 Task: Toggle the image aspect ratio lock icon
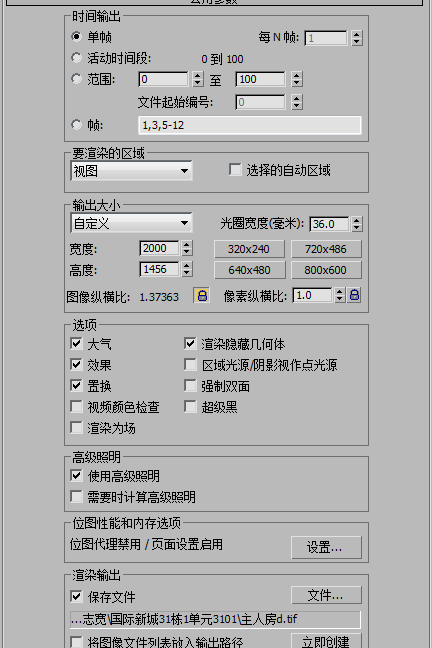[x=202, y=295]
